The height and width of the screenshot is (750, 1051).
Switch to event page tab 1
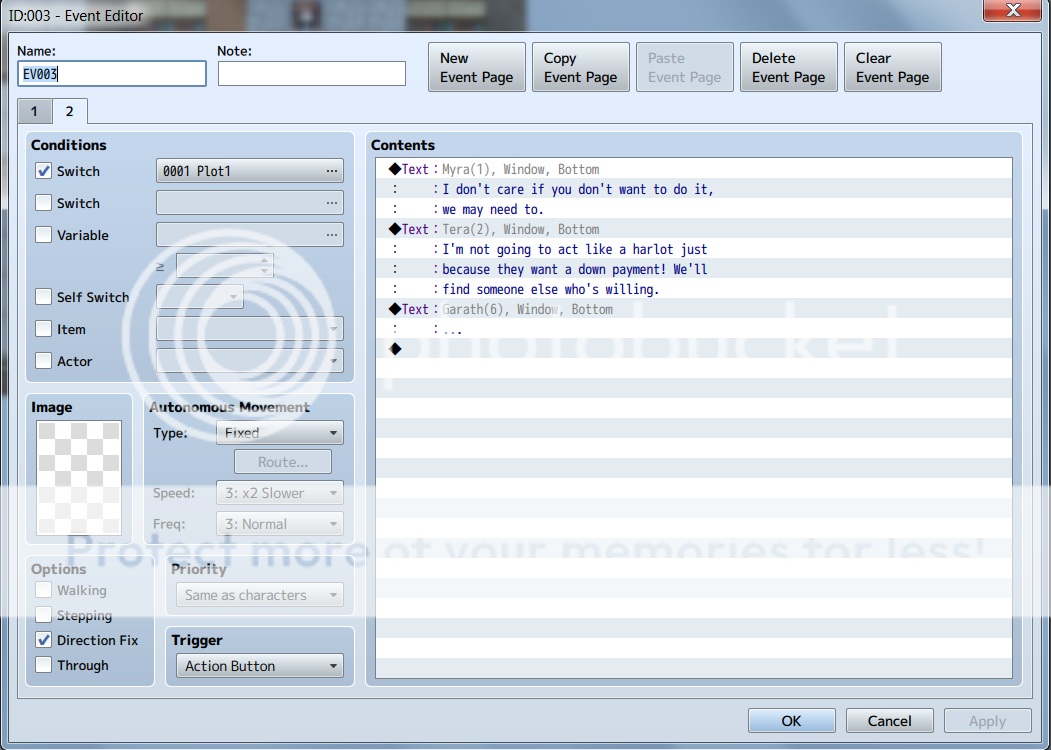(34, 111)
